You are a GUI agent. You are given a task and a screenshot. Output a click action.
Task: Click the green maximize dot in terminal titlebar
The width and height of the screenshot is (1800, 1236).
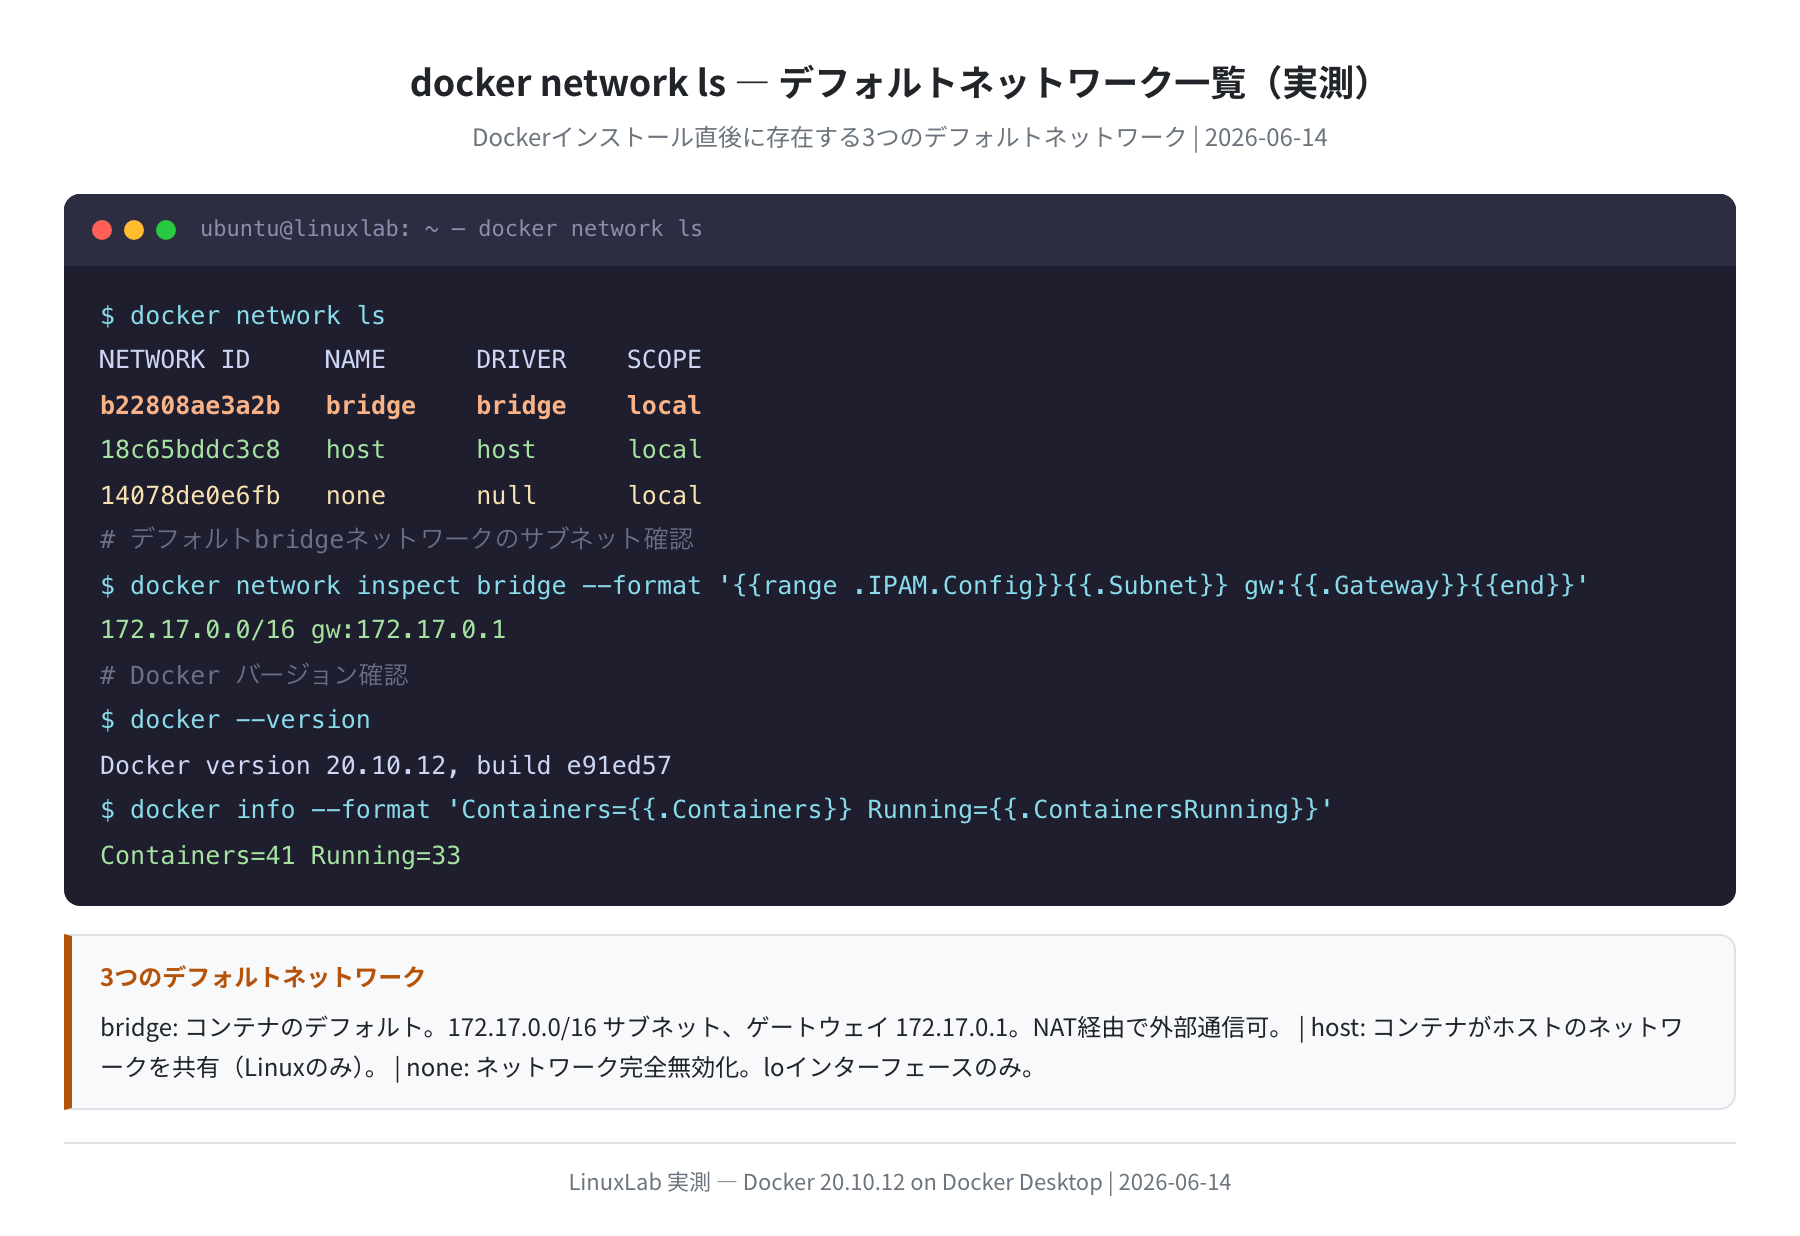[x=166, y=230]
